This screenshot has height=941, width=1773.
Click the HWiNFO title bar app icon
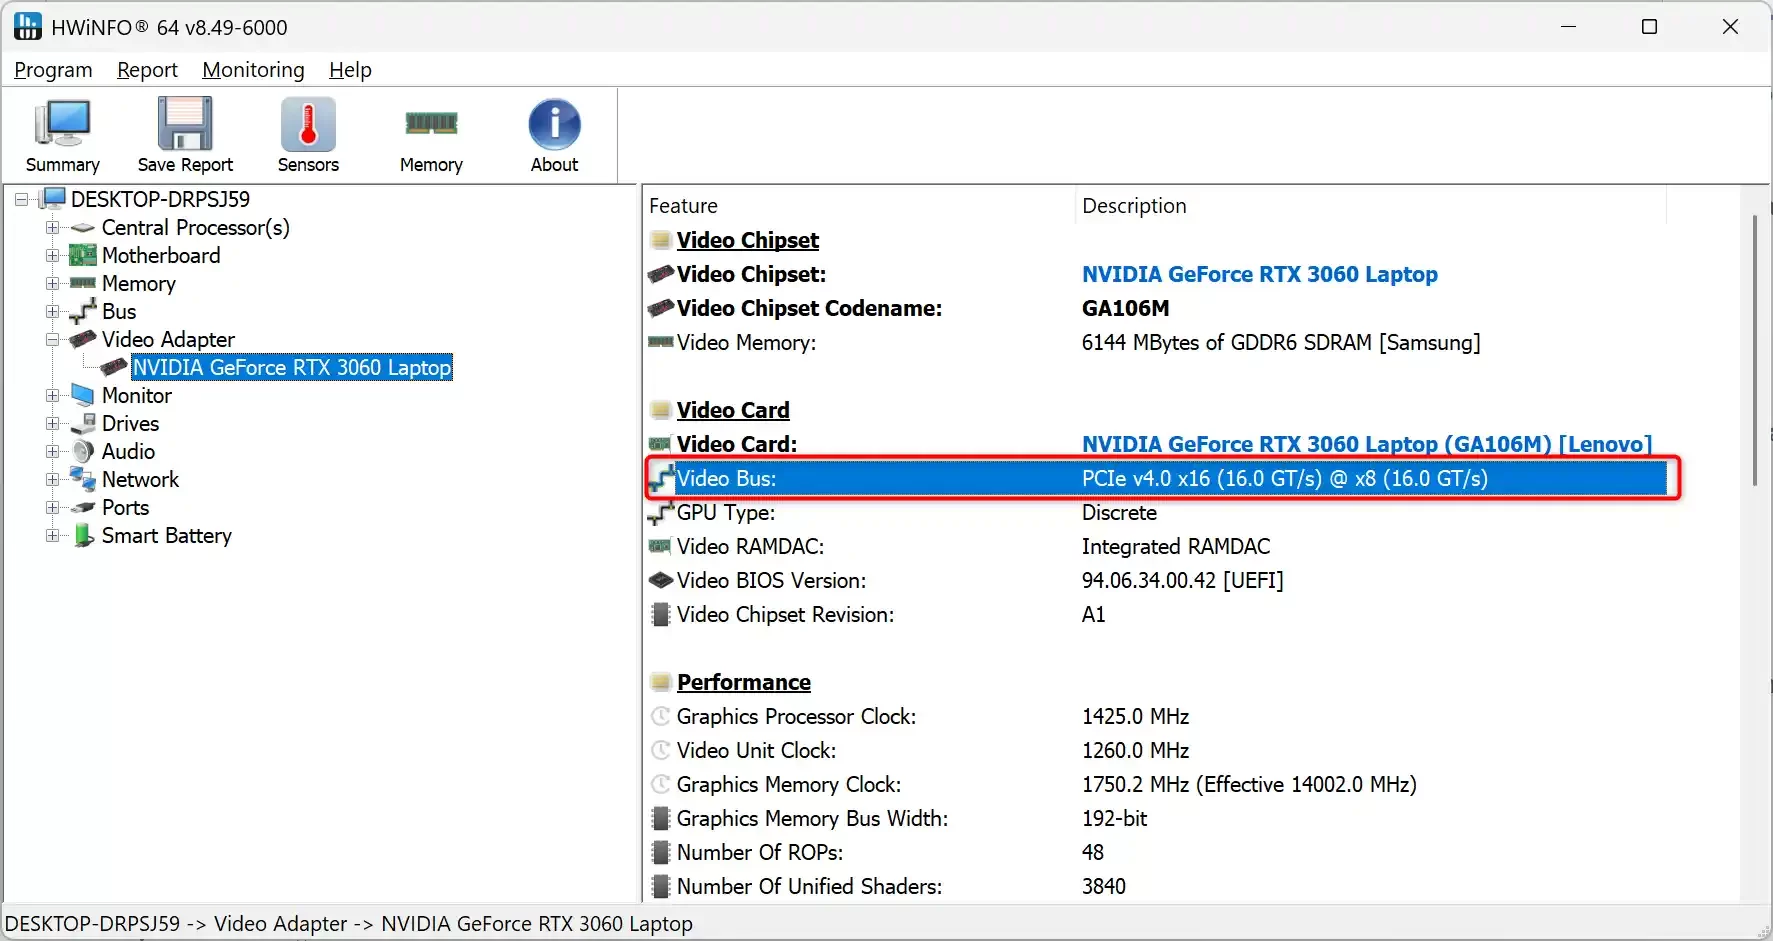(28, 27)
